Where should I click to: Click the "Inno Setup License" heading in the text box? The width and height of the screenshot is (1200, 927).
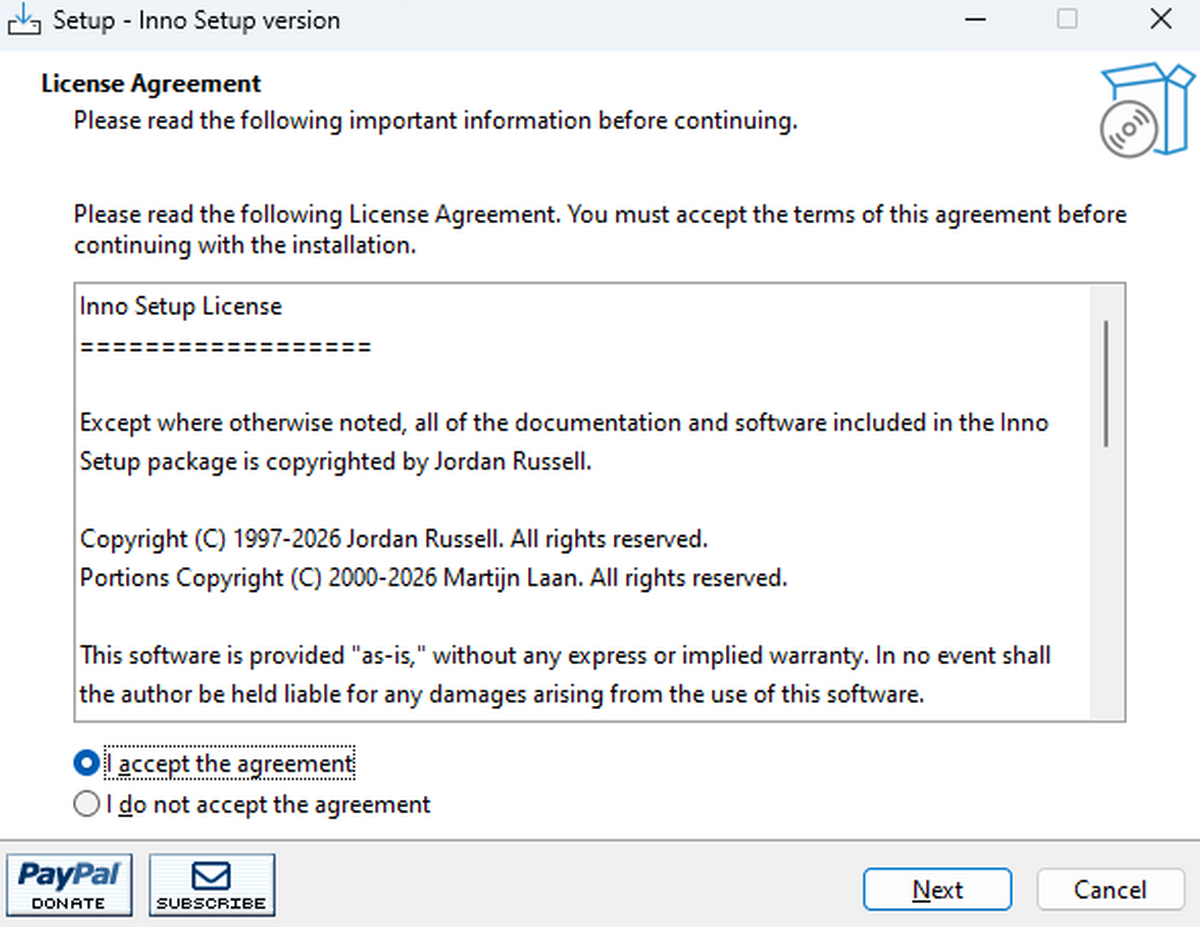click(x=180, y=306)
